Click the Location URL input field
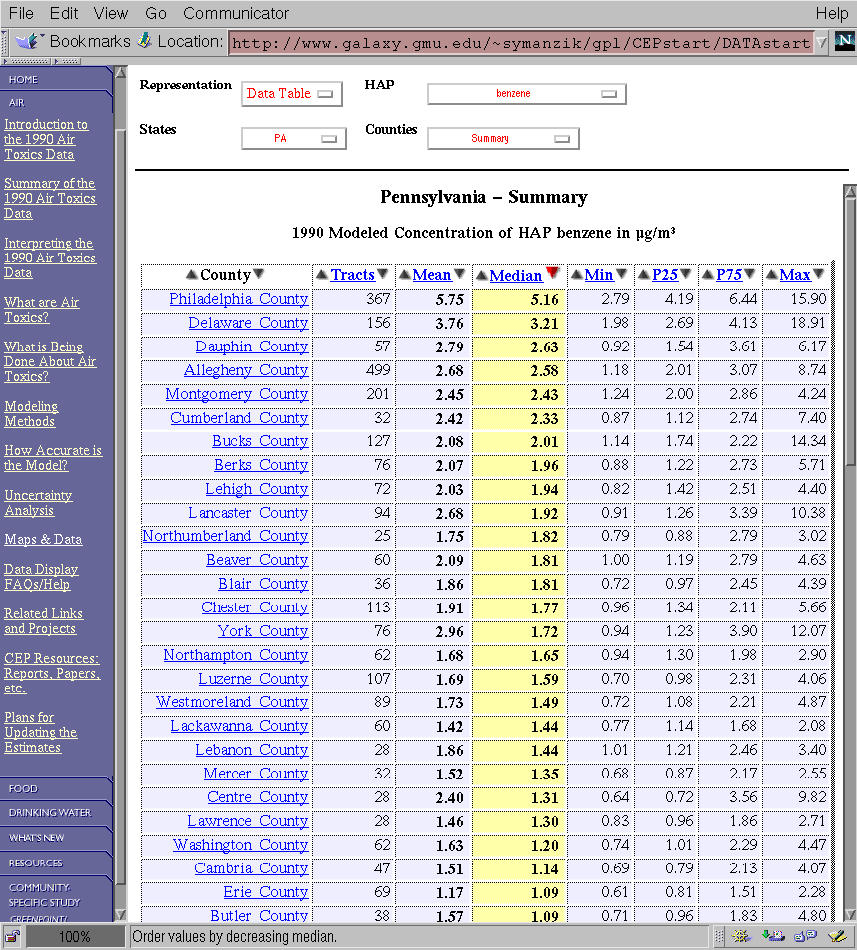This screenshot has height=950, width=857. click(518, 42)
